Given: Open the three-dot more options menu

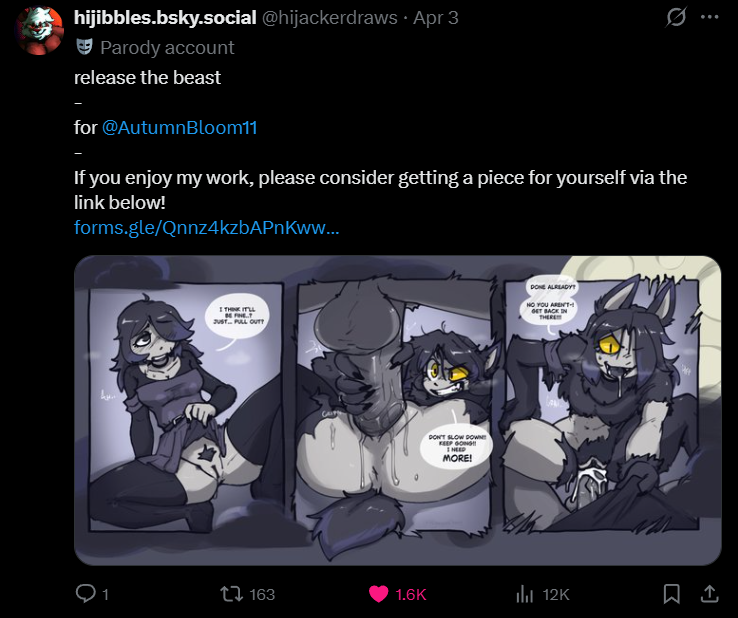Looking at the screenshot, I should coord(709,17).
